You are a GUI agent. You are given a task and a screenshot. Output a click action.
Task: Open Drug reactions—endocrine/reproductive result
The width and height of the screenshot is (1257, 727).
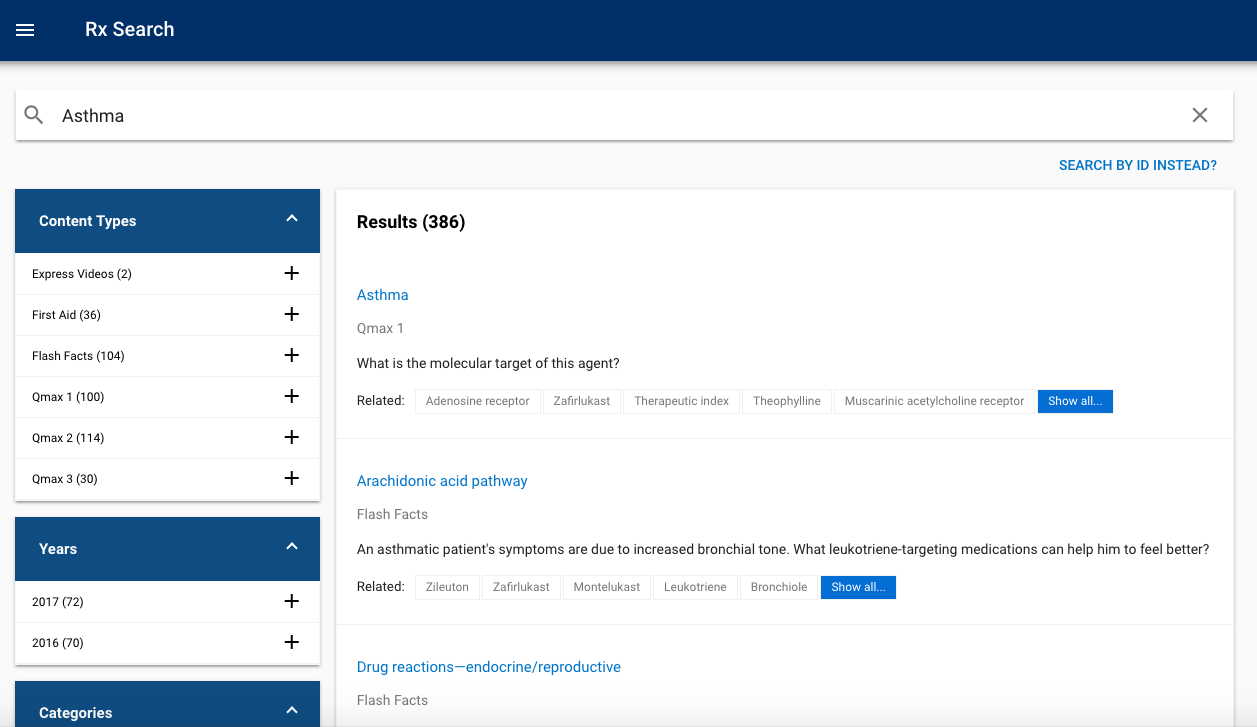(489, 667)
